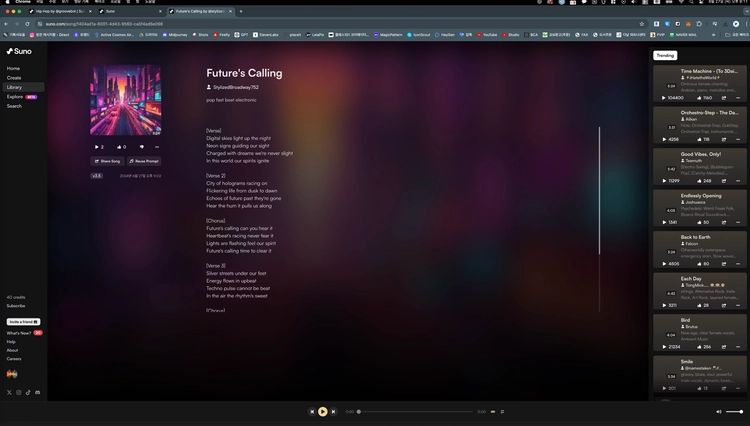Like the Orchestro-Step song
Screen dimensions: 750x426
pyautogui.click(x=699, y=140)
